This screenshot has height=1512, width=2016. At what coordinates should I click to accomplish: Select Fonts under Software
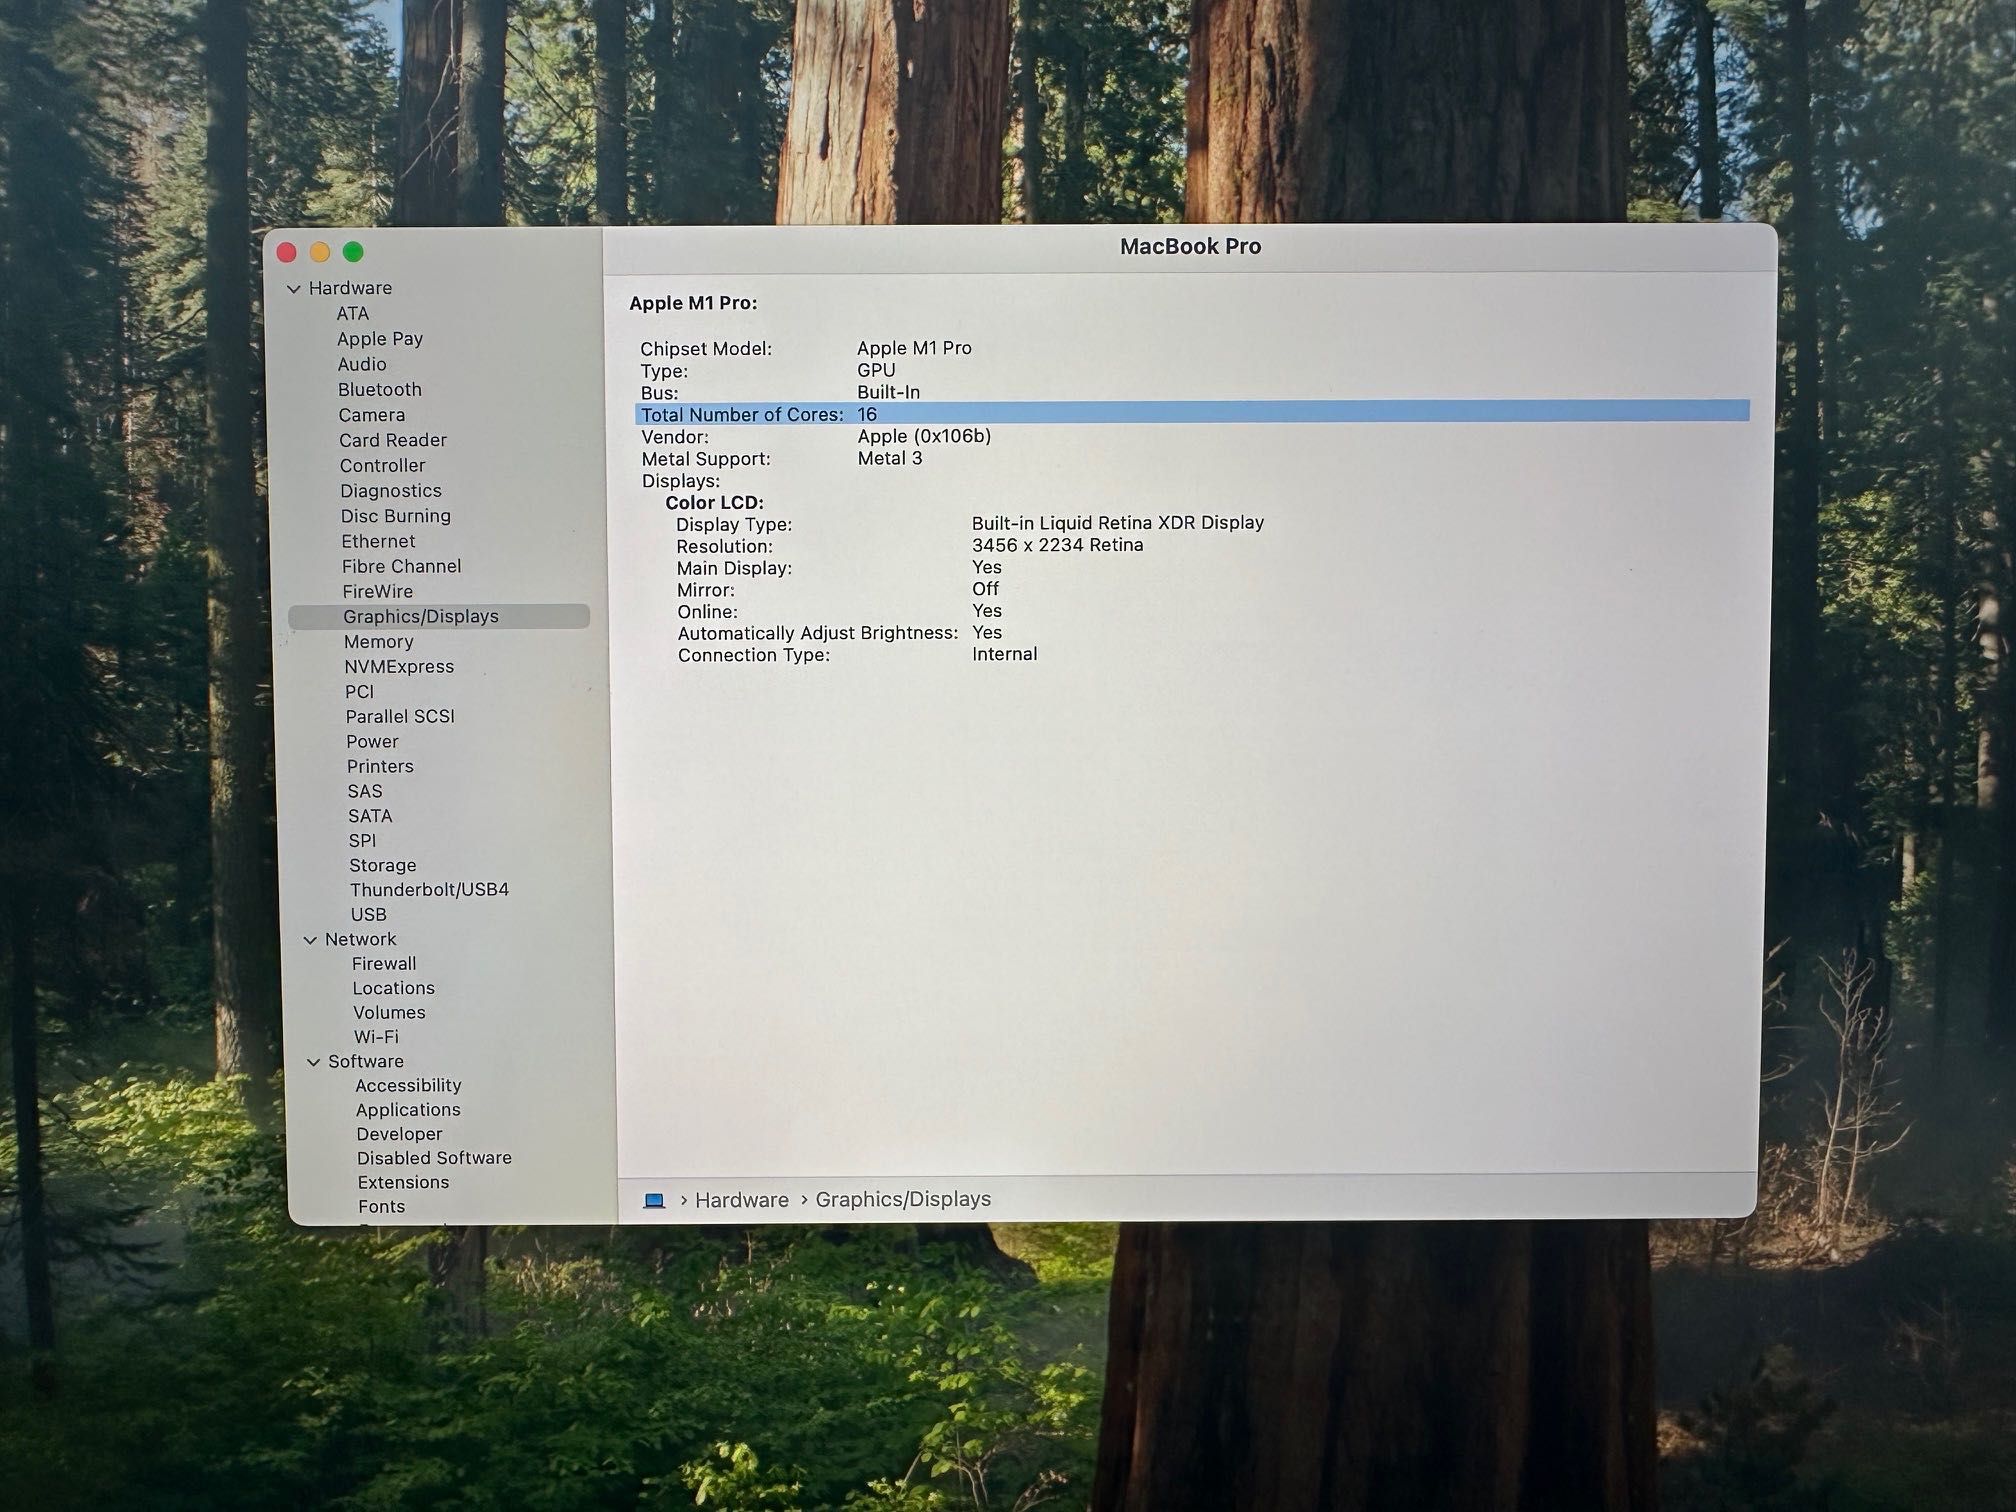[382, 1207]
